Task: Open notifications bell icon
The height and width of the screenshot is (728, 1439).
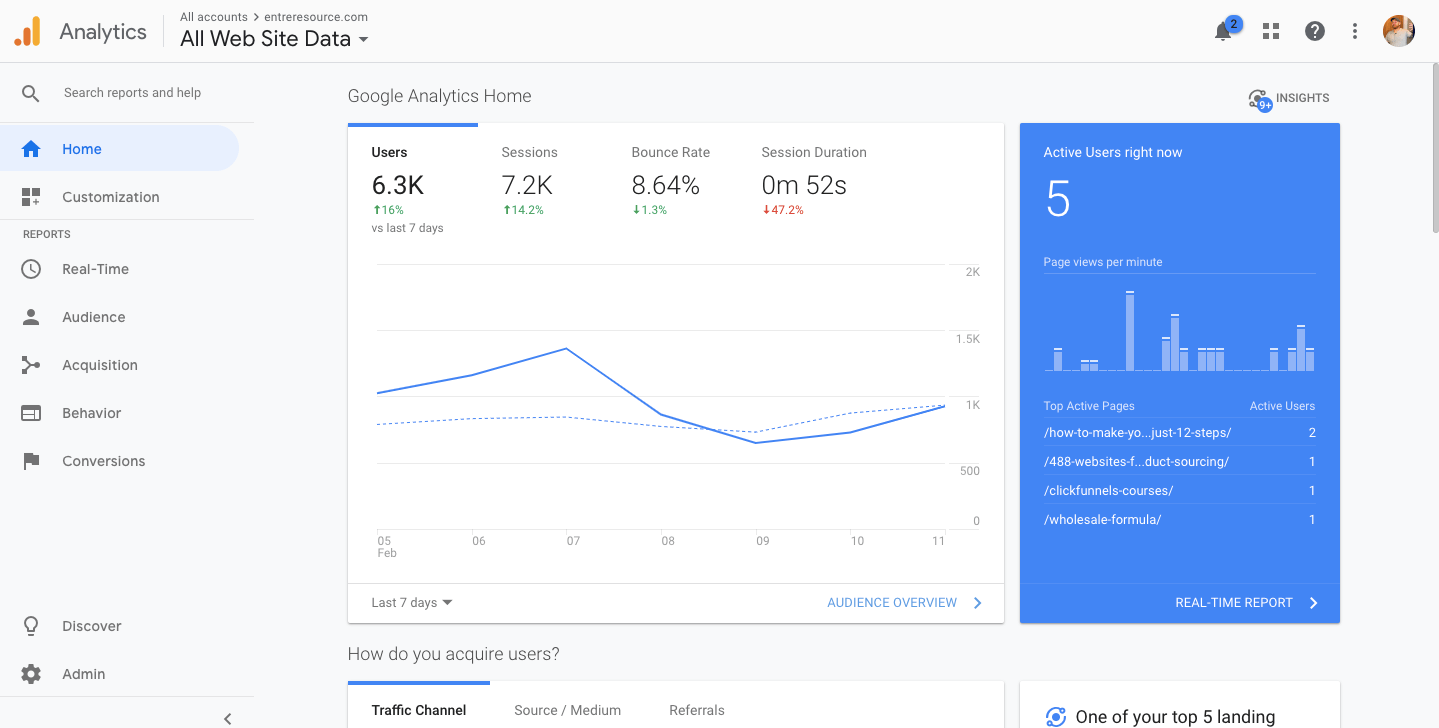Action: 1223,32
